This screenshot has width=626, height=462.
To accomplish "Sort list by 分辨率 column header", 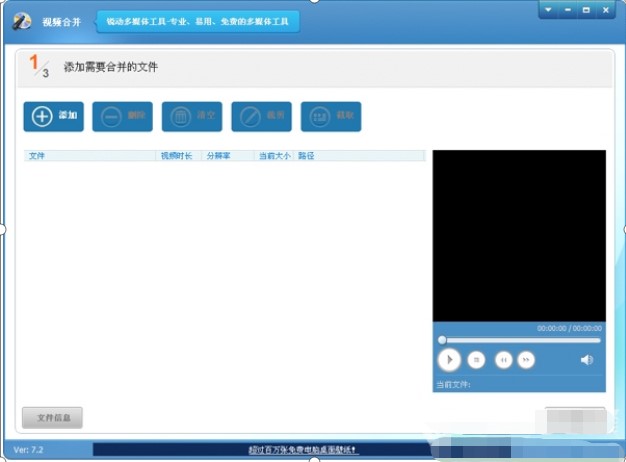I will pos(228,156).
